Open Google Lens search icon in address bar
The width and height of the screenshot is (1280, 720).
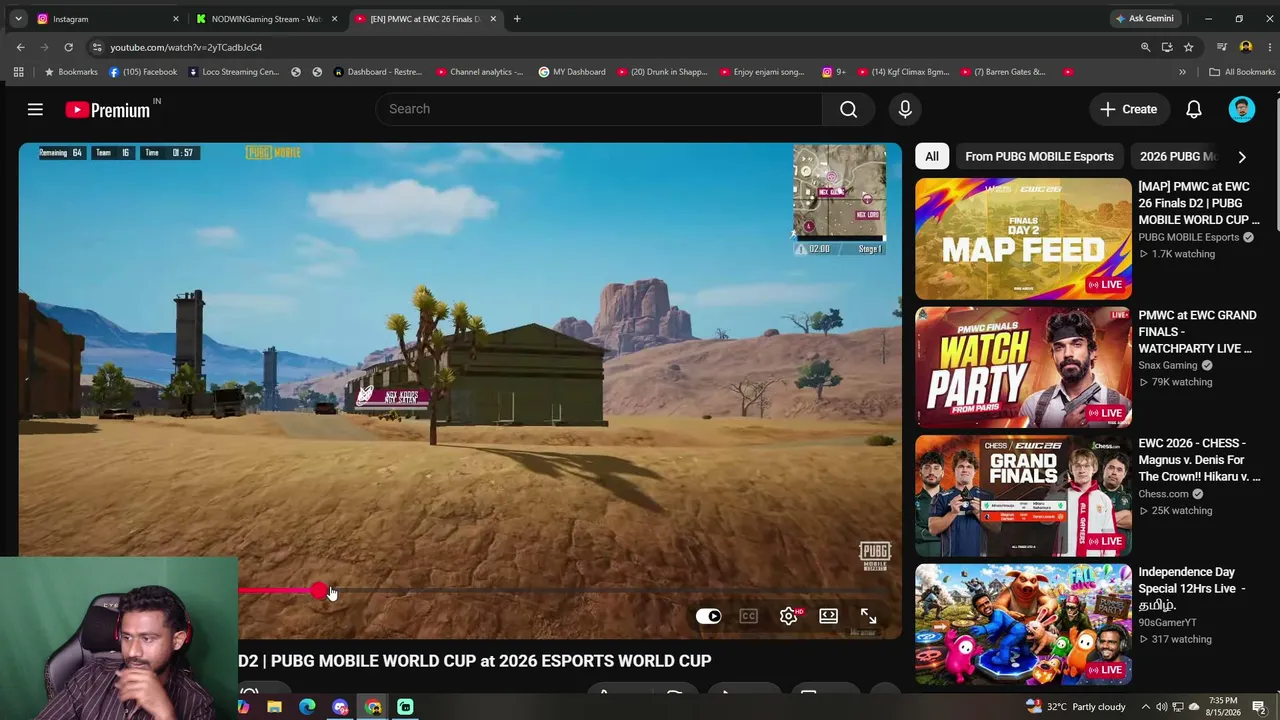tap(1145, 47)
